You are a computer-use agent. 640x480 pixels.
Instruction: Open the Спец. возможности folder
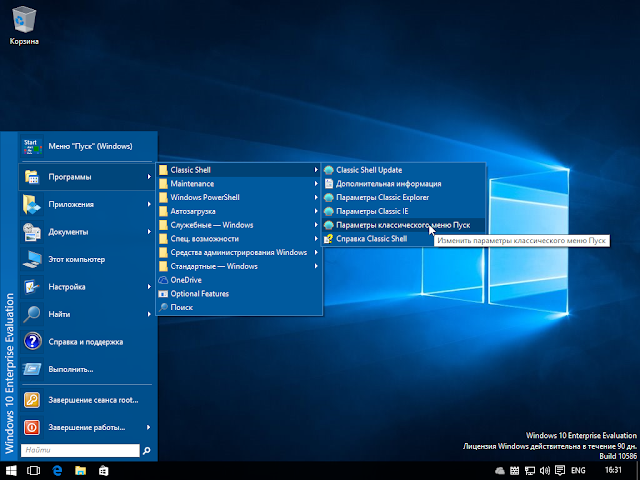coord(239,239)
